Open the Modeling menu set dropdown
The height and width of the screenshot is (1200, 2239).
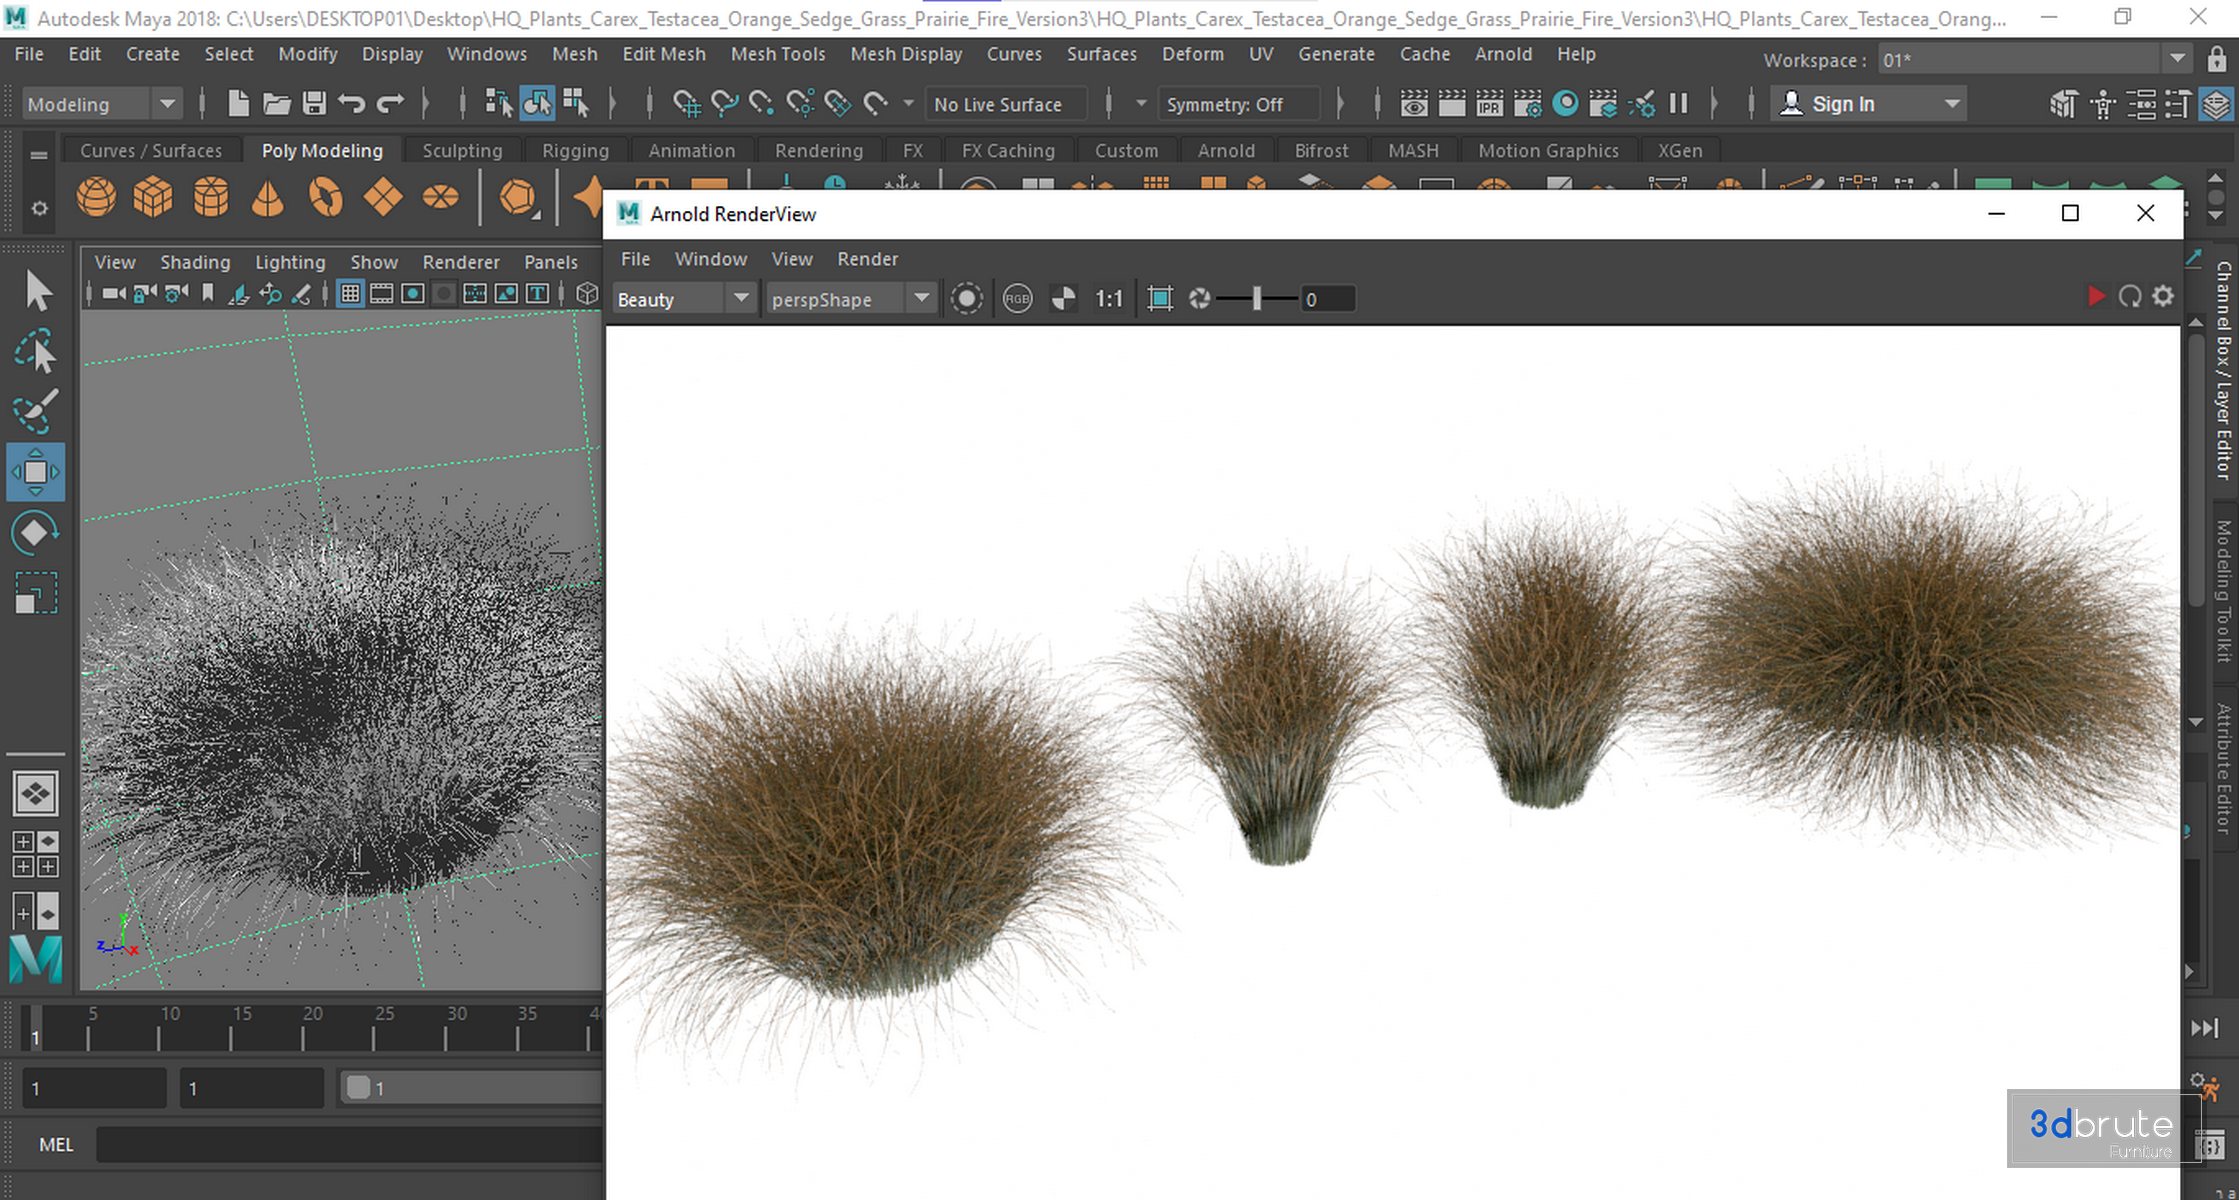click(101, 104)
